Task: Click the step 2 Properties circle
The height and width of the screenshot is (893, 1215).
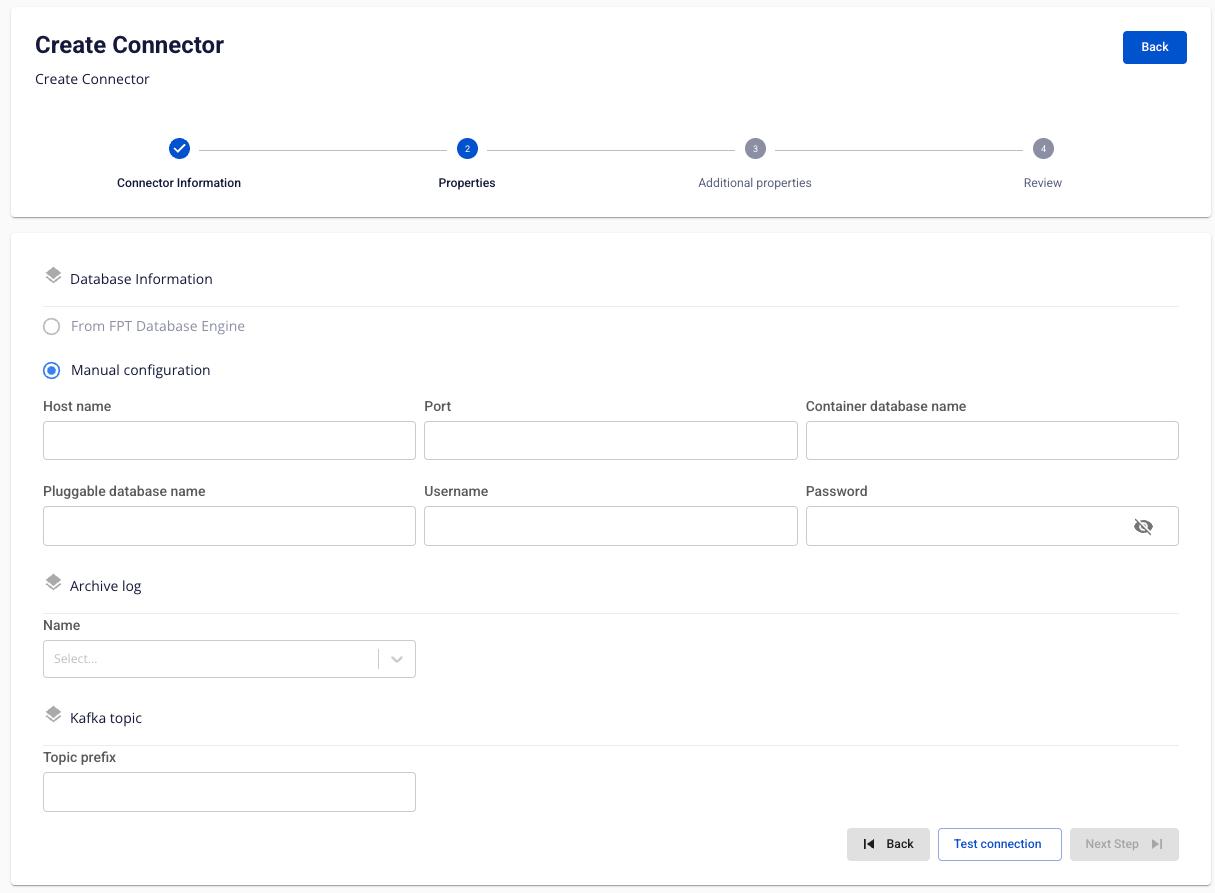Action: (x=467, y=149)
